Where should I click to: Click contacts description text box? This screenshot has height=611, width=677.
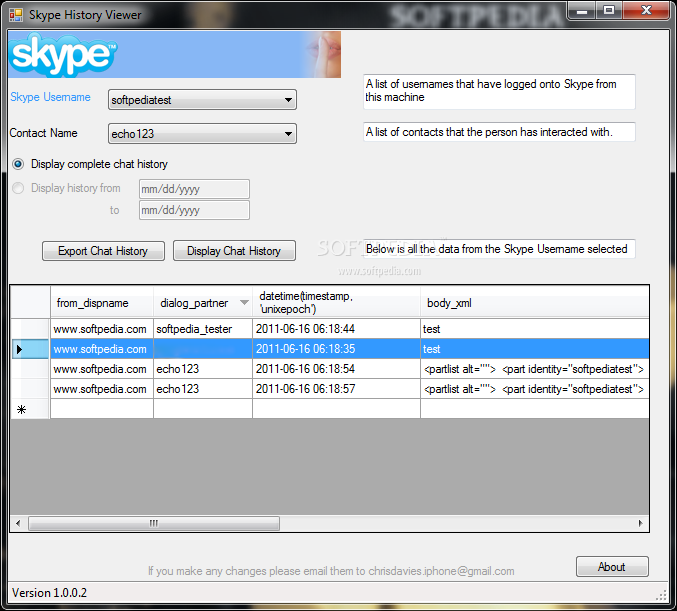click(499, 132)
